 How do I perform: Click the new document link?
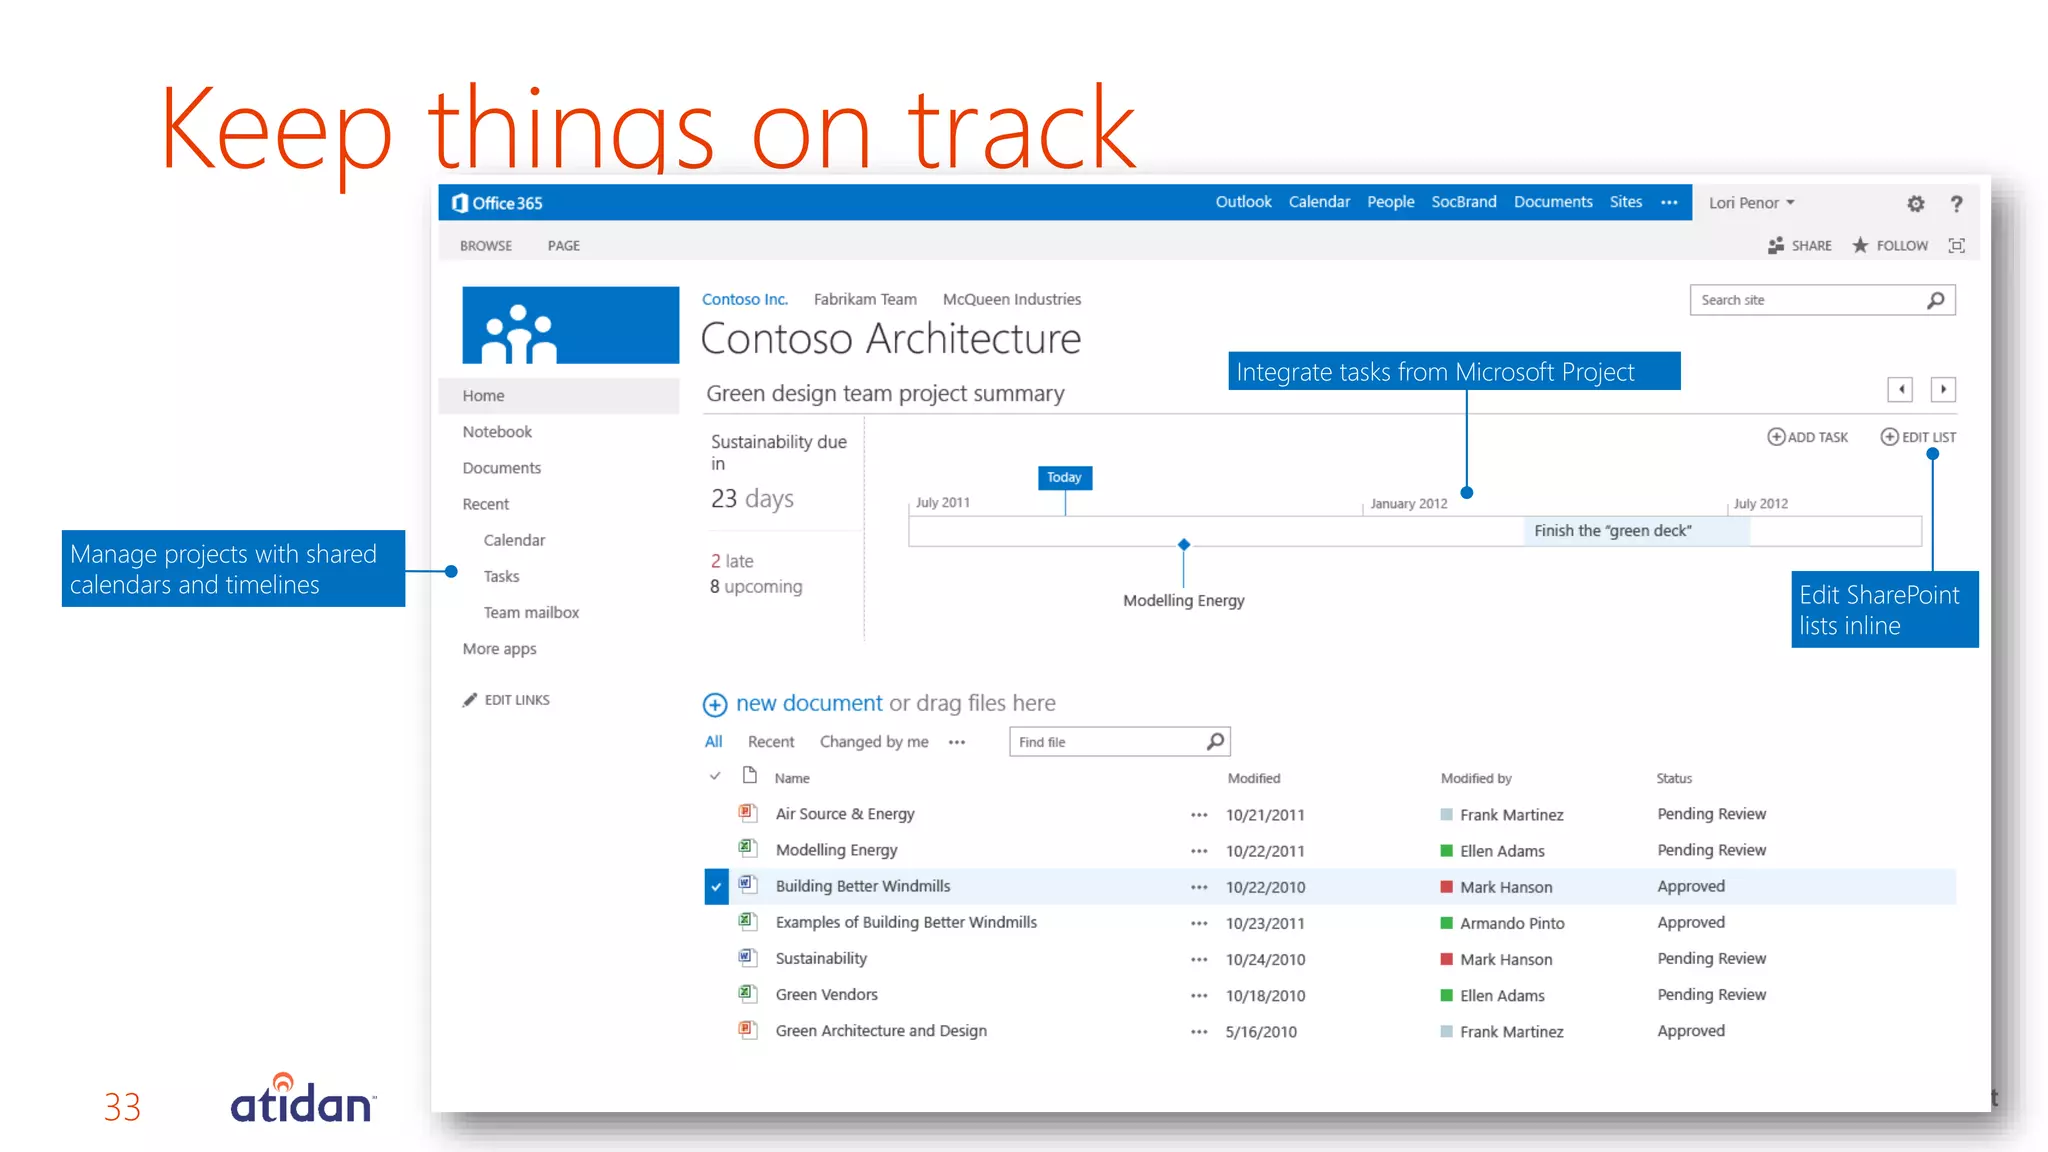(809, 703)
